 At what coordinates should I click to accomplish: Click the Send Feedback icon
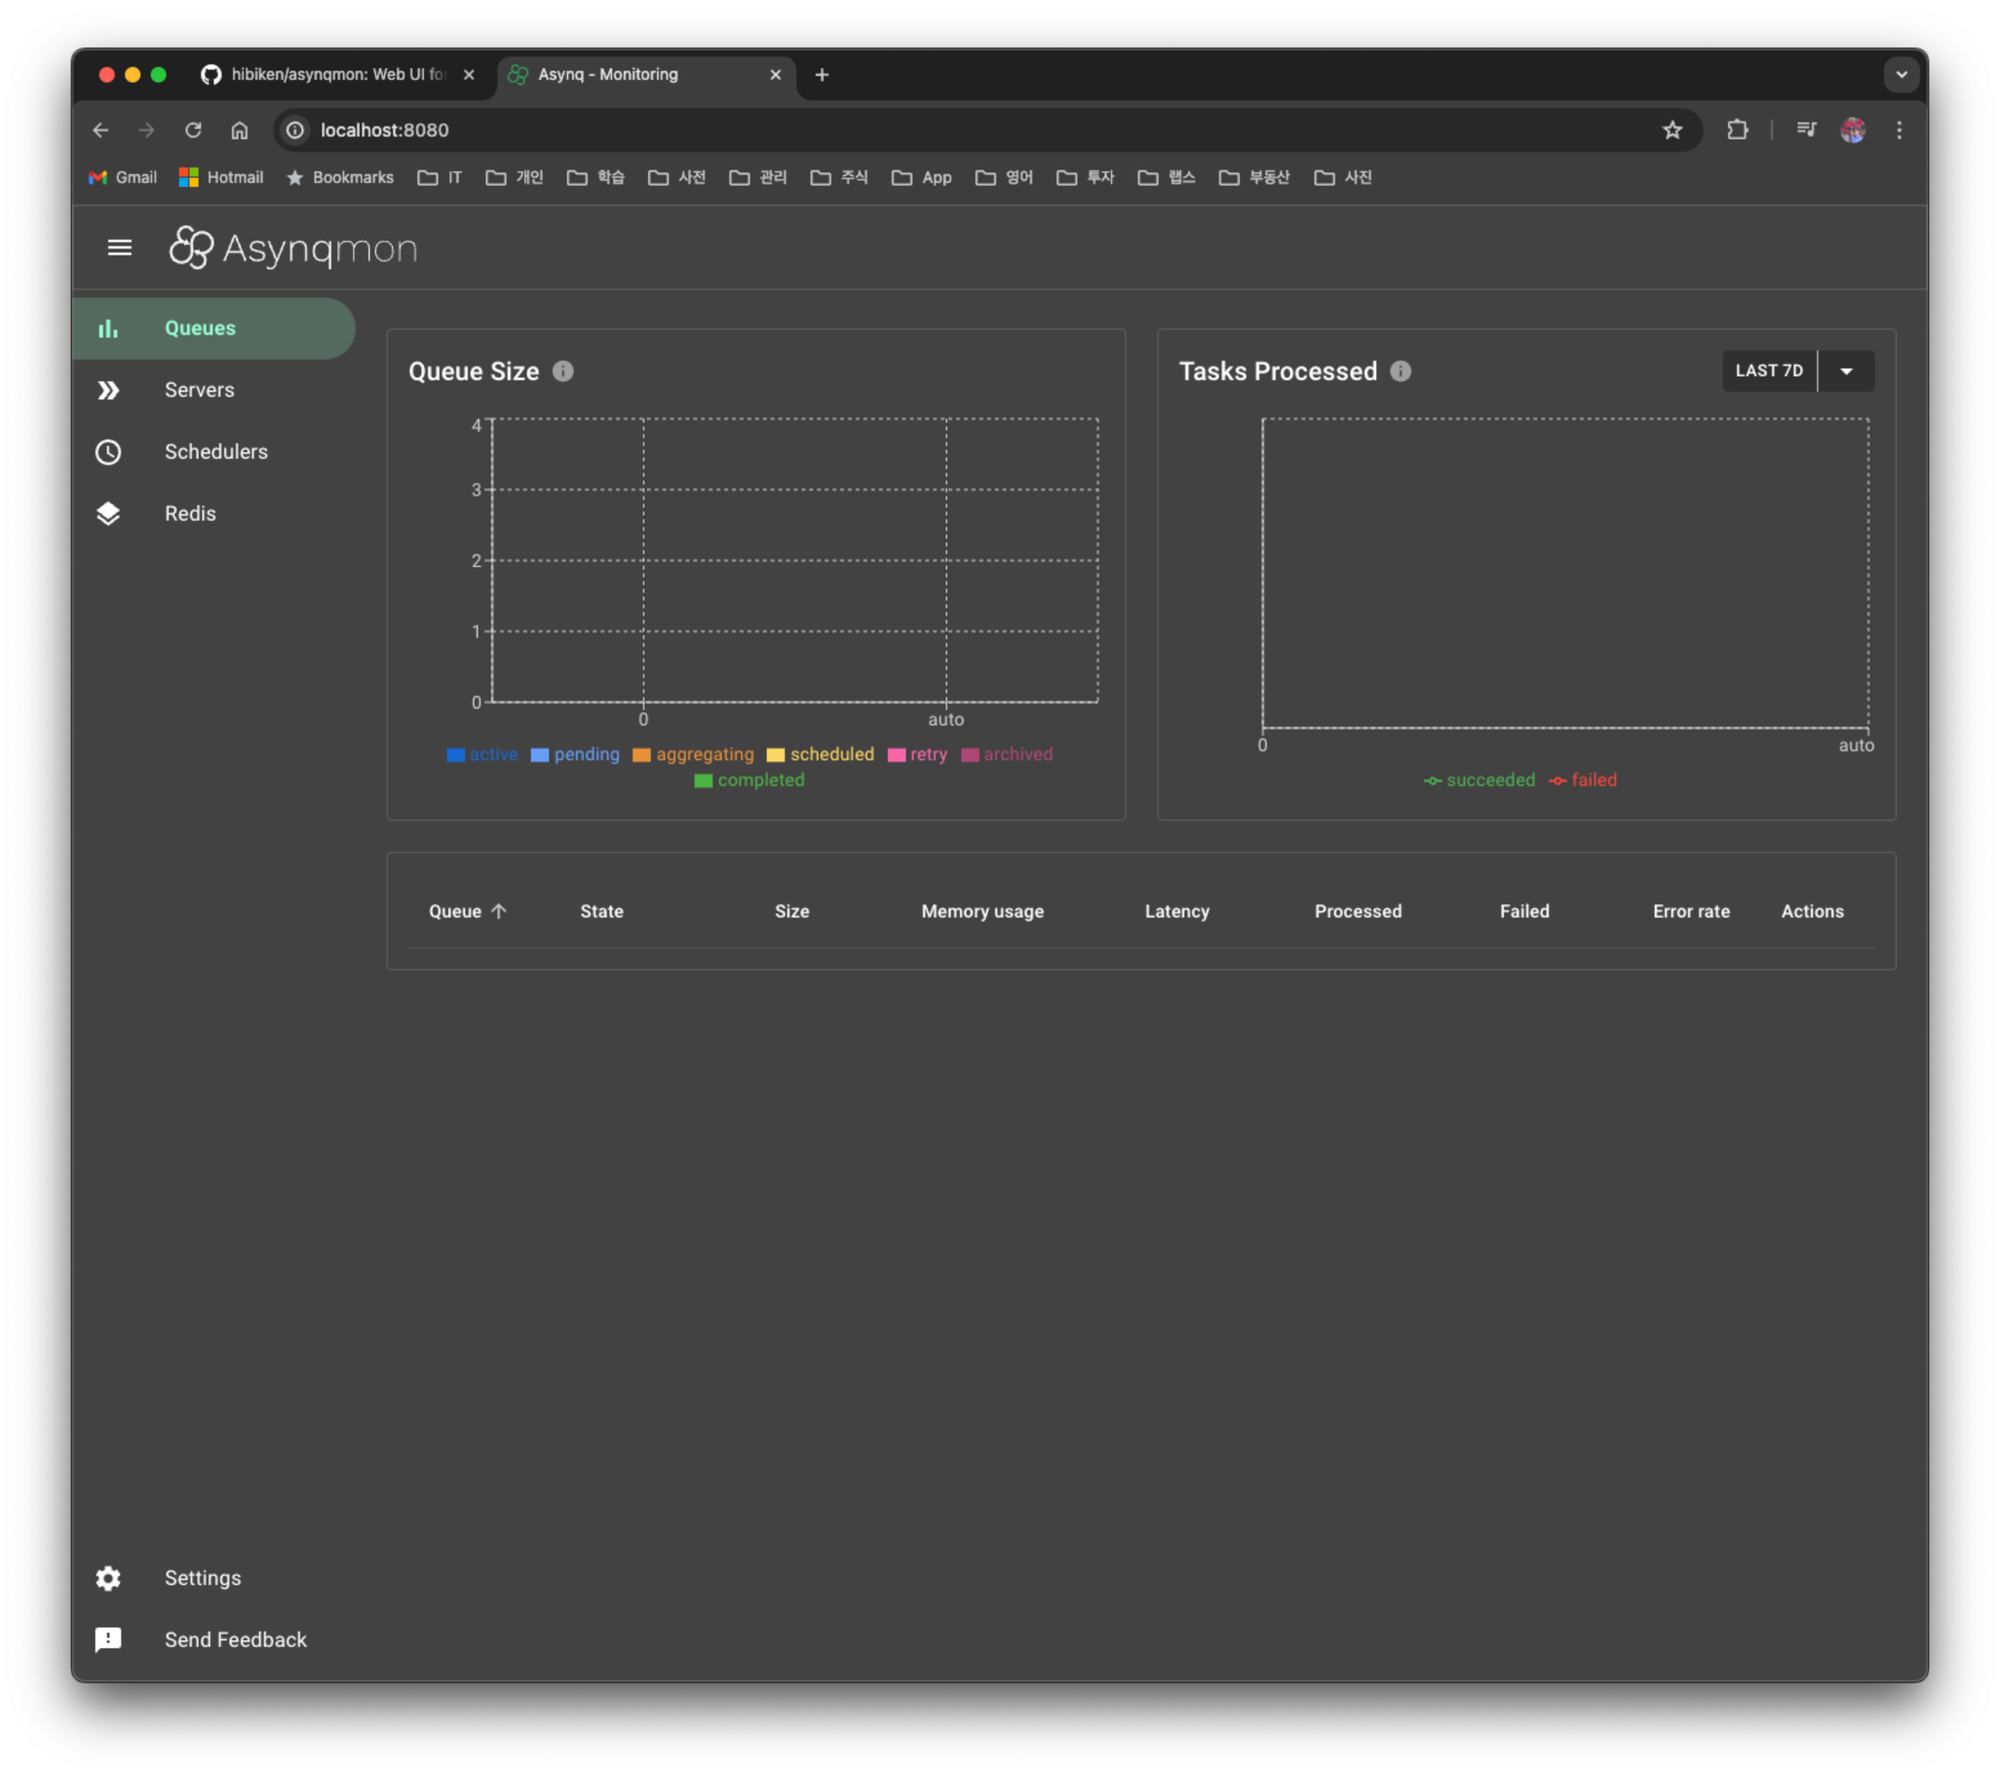(x=108, y=1640)
